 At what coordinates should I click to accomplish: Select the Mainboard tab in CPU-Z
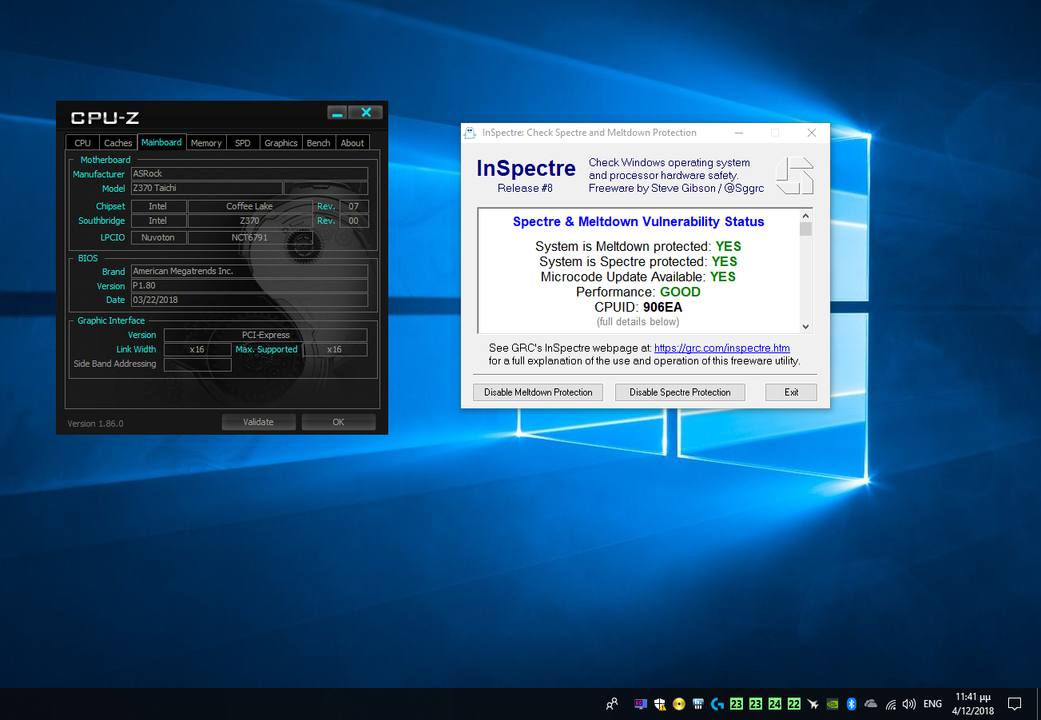pyautogui.click(x=161, y=142)
